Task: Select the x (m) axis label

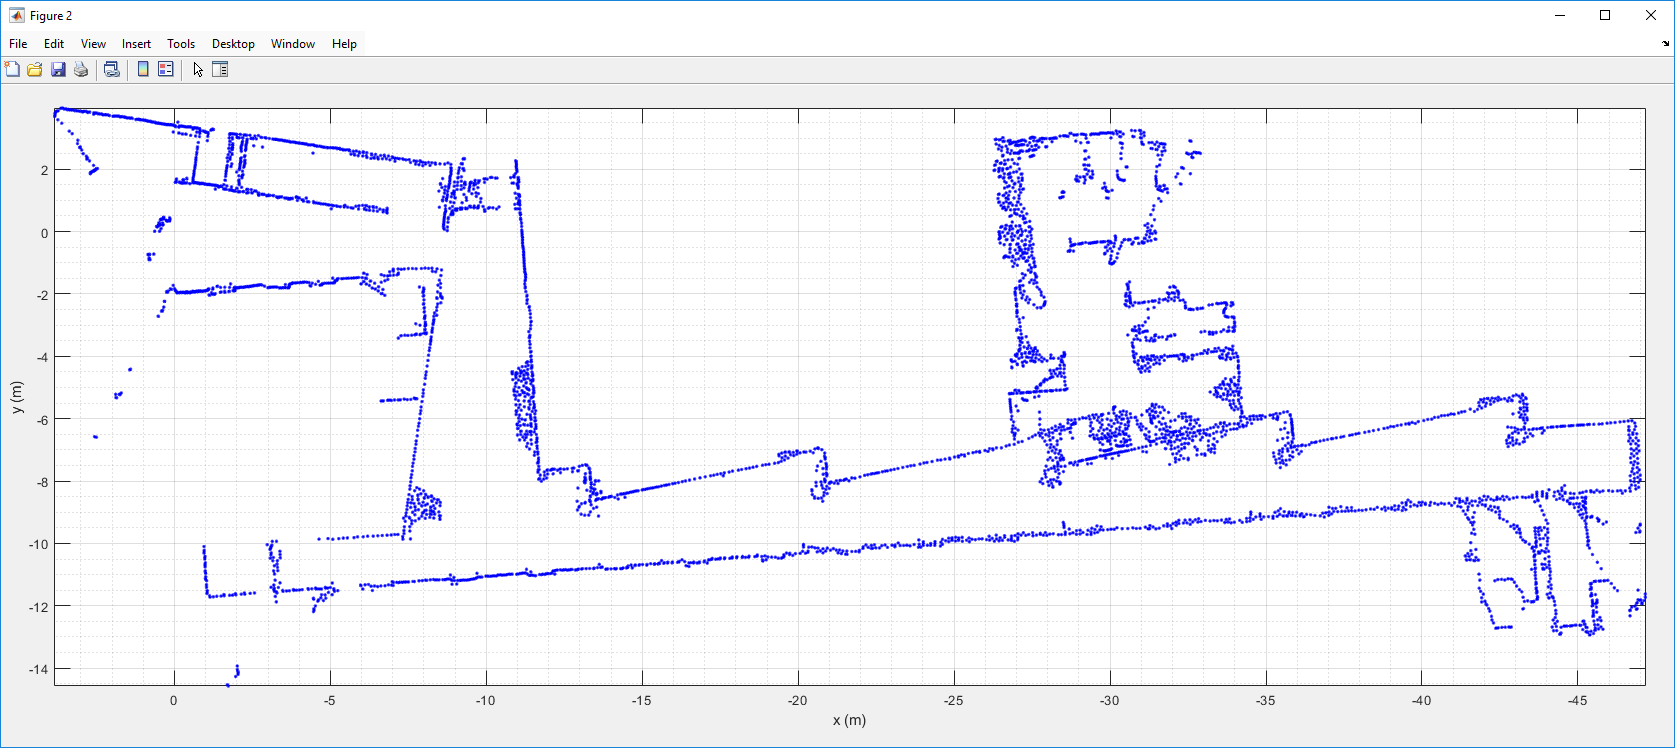Action: [849, 720]
